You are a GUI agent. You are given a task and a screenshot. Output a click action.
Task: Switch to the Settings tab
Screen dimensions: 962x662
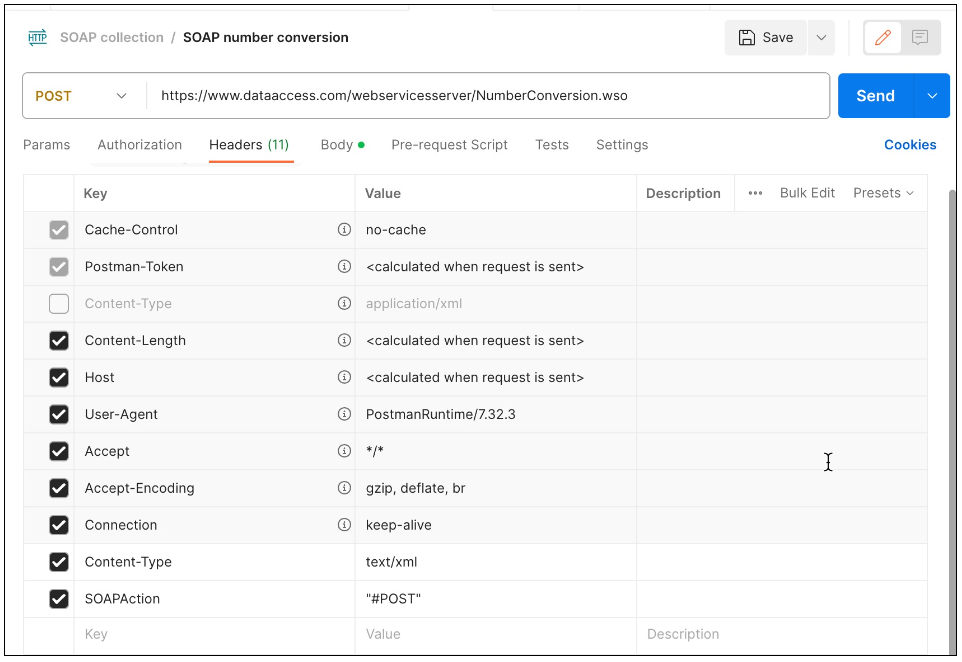[622, 145]
